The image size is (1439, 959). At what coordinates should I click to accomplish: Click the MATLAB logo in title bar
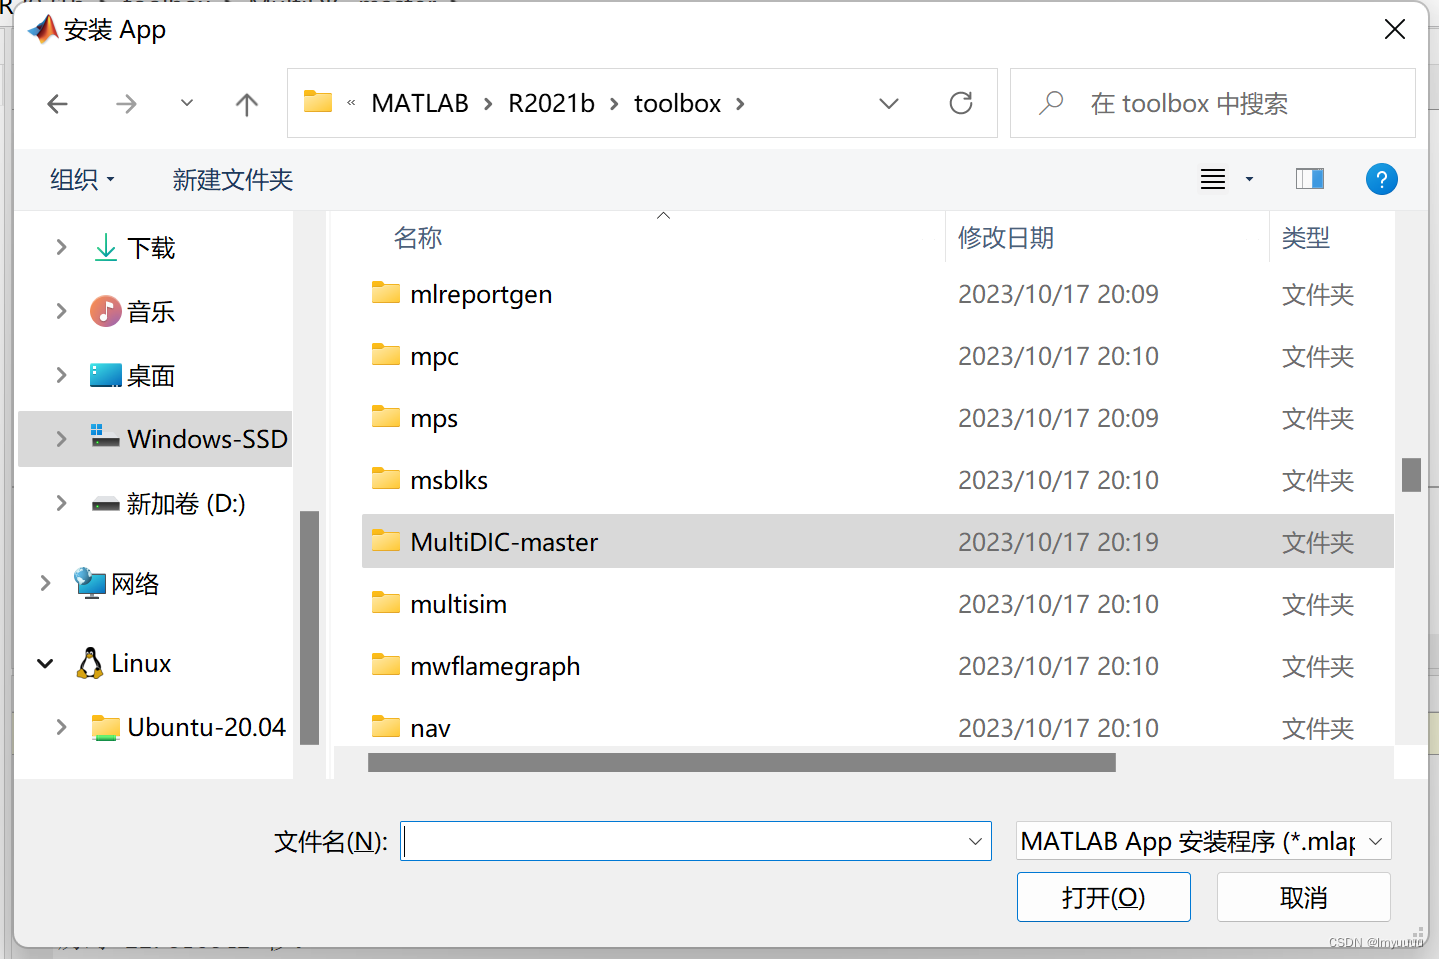coord(44,30)
